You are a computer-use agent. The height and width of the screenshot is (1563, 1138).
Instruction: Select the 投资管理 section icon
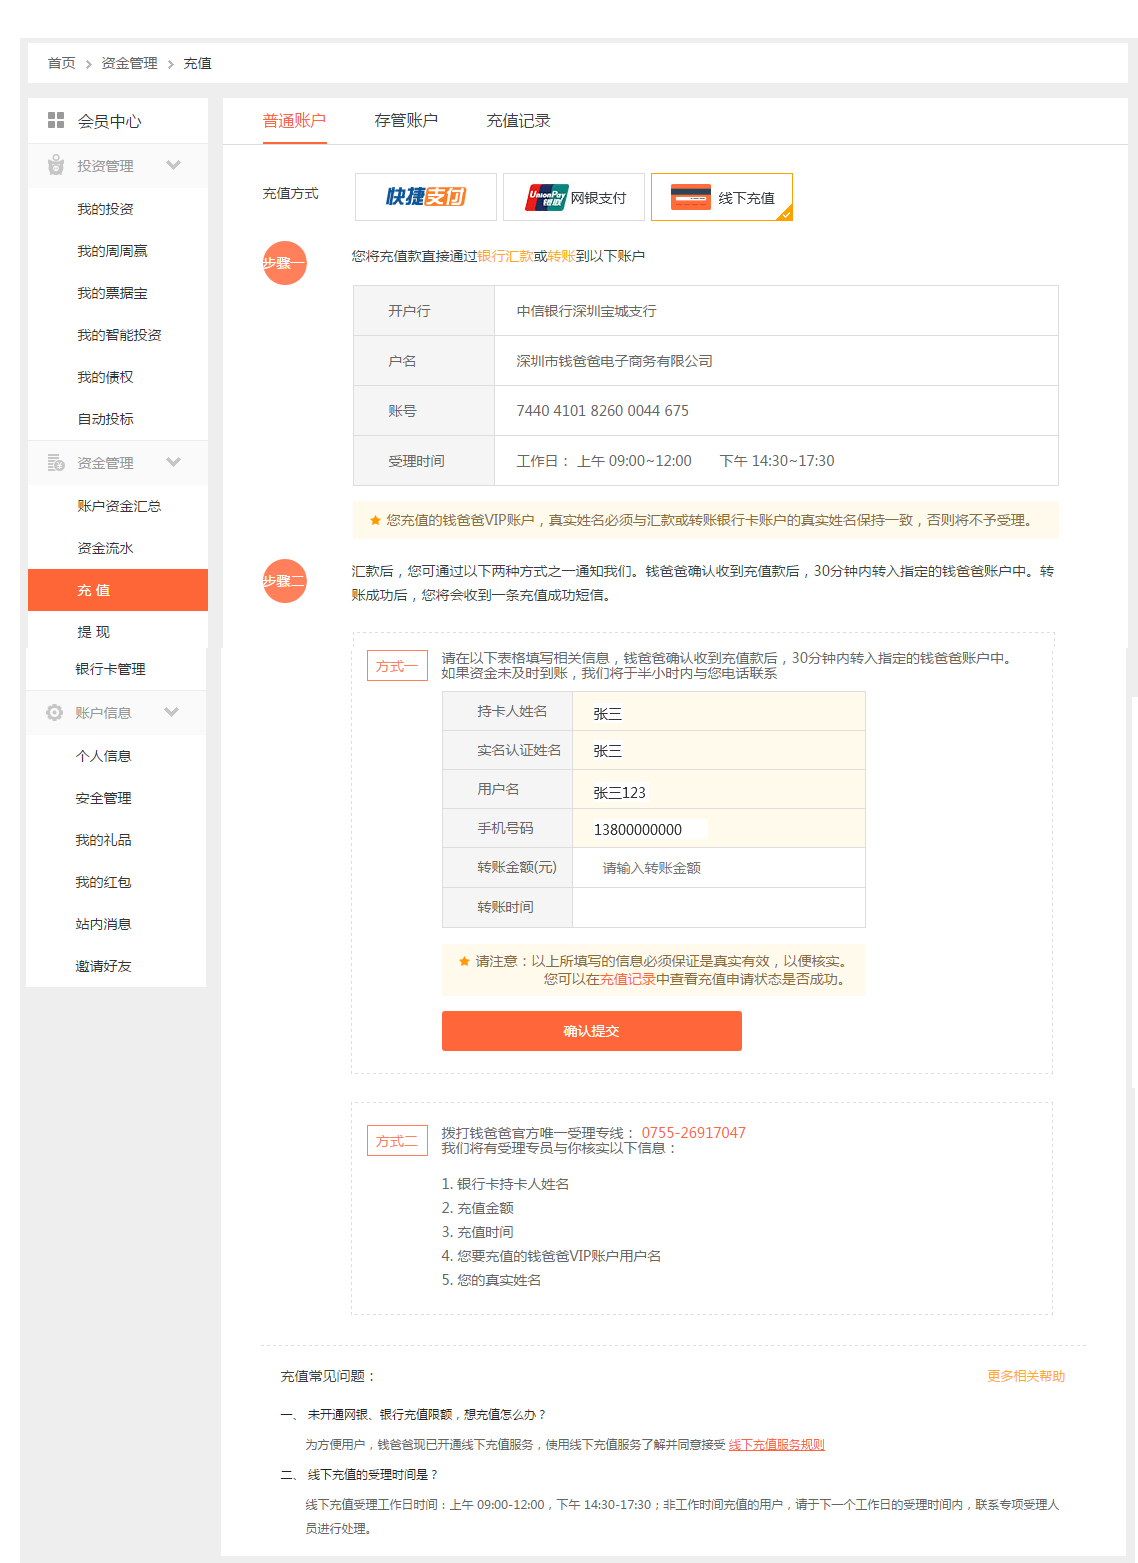tap(54, 165)
